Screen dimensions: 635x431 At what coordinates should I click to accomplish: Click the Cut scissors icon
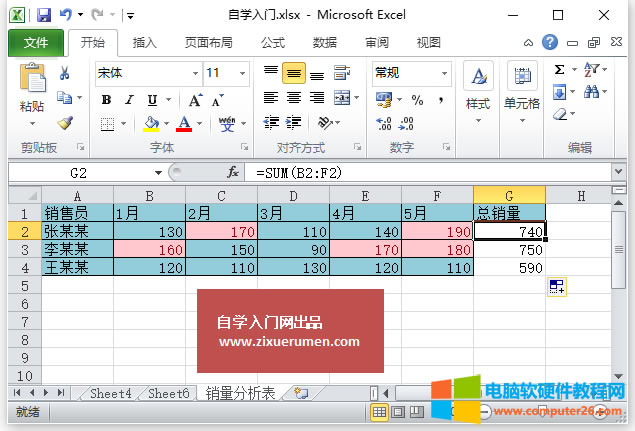click(x=65, y=73)
